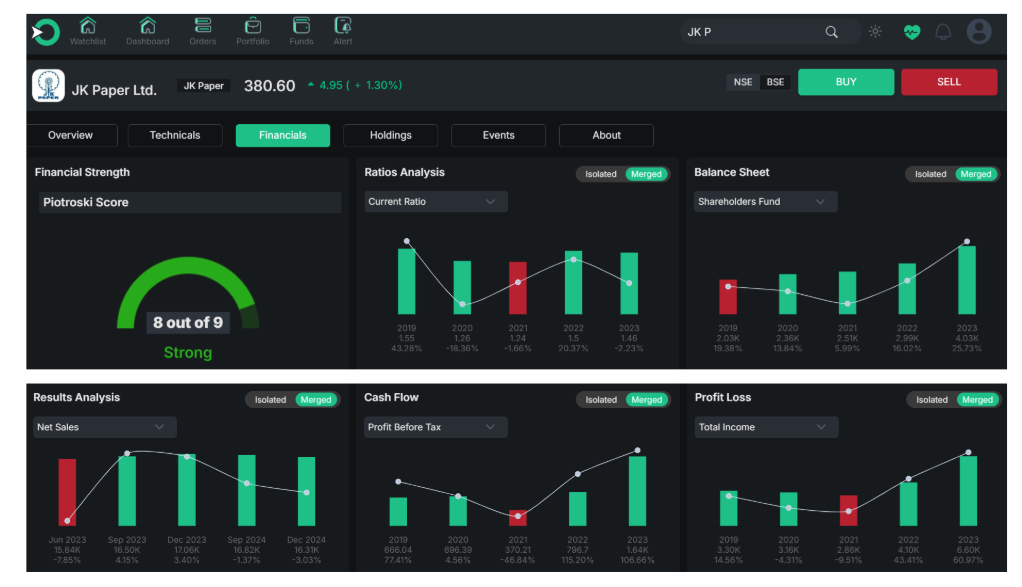Viewport: 1022px width, 587px height.
Task: Set Profit Loss to Isolated
Action: pyautogui.click(x=932, y=400)
